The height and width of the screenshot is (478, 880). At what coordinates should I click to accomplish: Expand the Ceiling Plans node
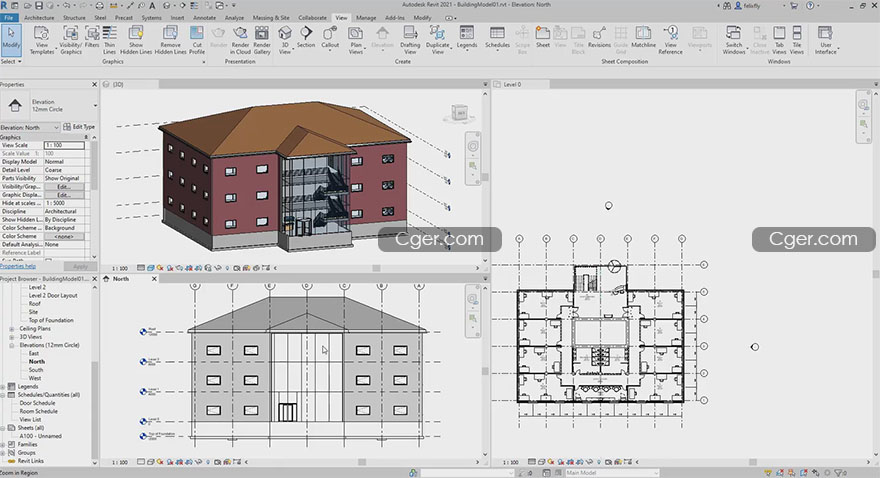(x=11, y=329)
